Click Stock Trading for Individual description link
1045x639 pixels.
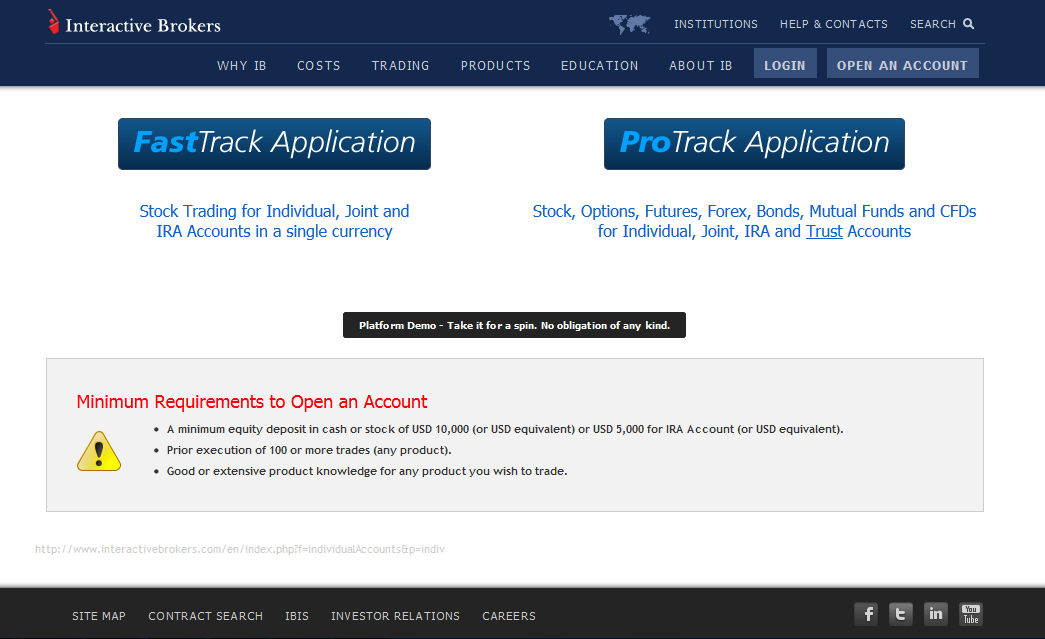[274, 221]
